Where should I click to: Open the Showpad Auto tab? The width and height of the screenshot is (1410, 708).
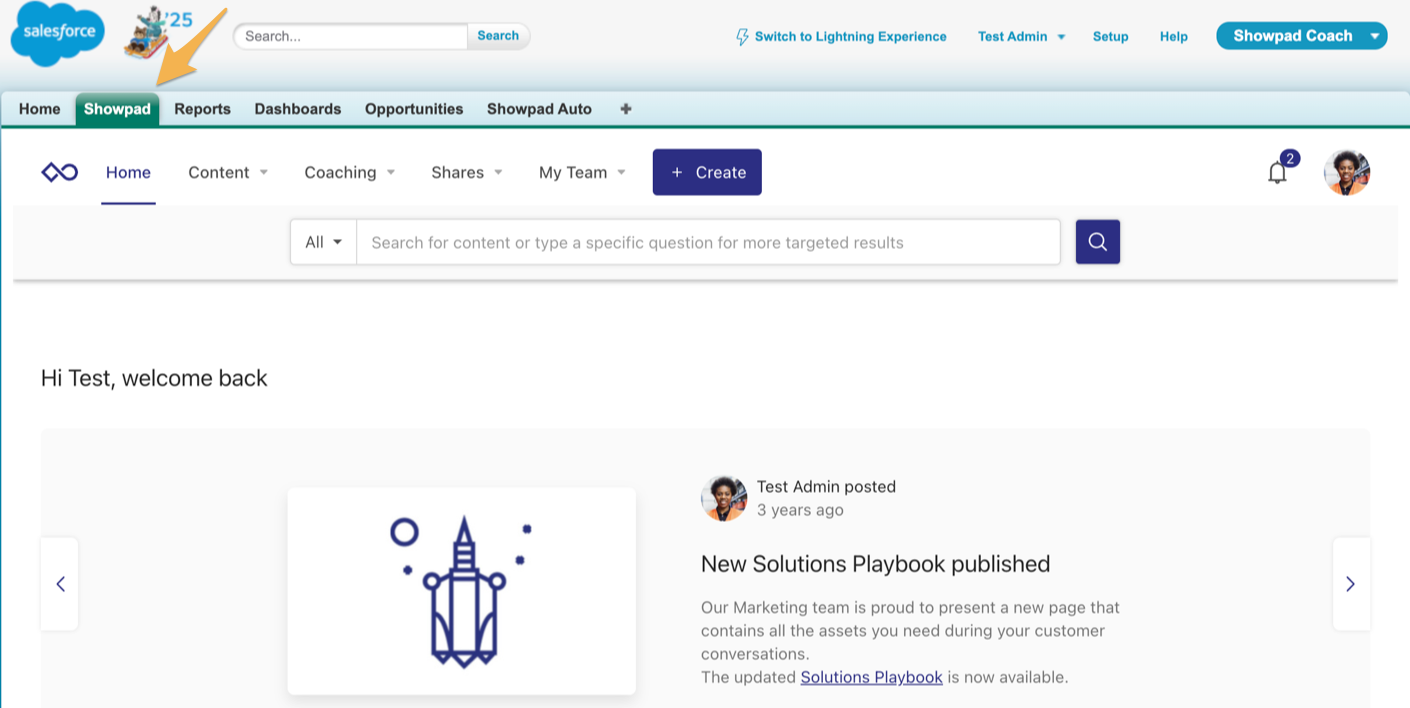[x=539, y=109]
